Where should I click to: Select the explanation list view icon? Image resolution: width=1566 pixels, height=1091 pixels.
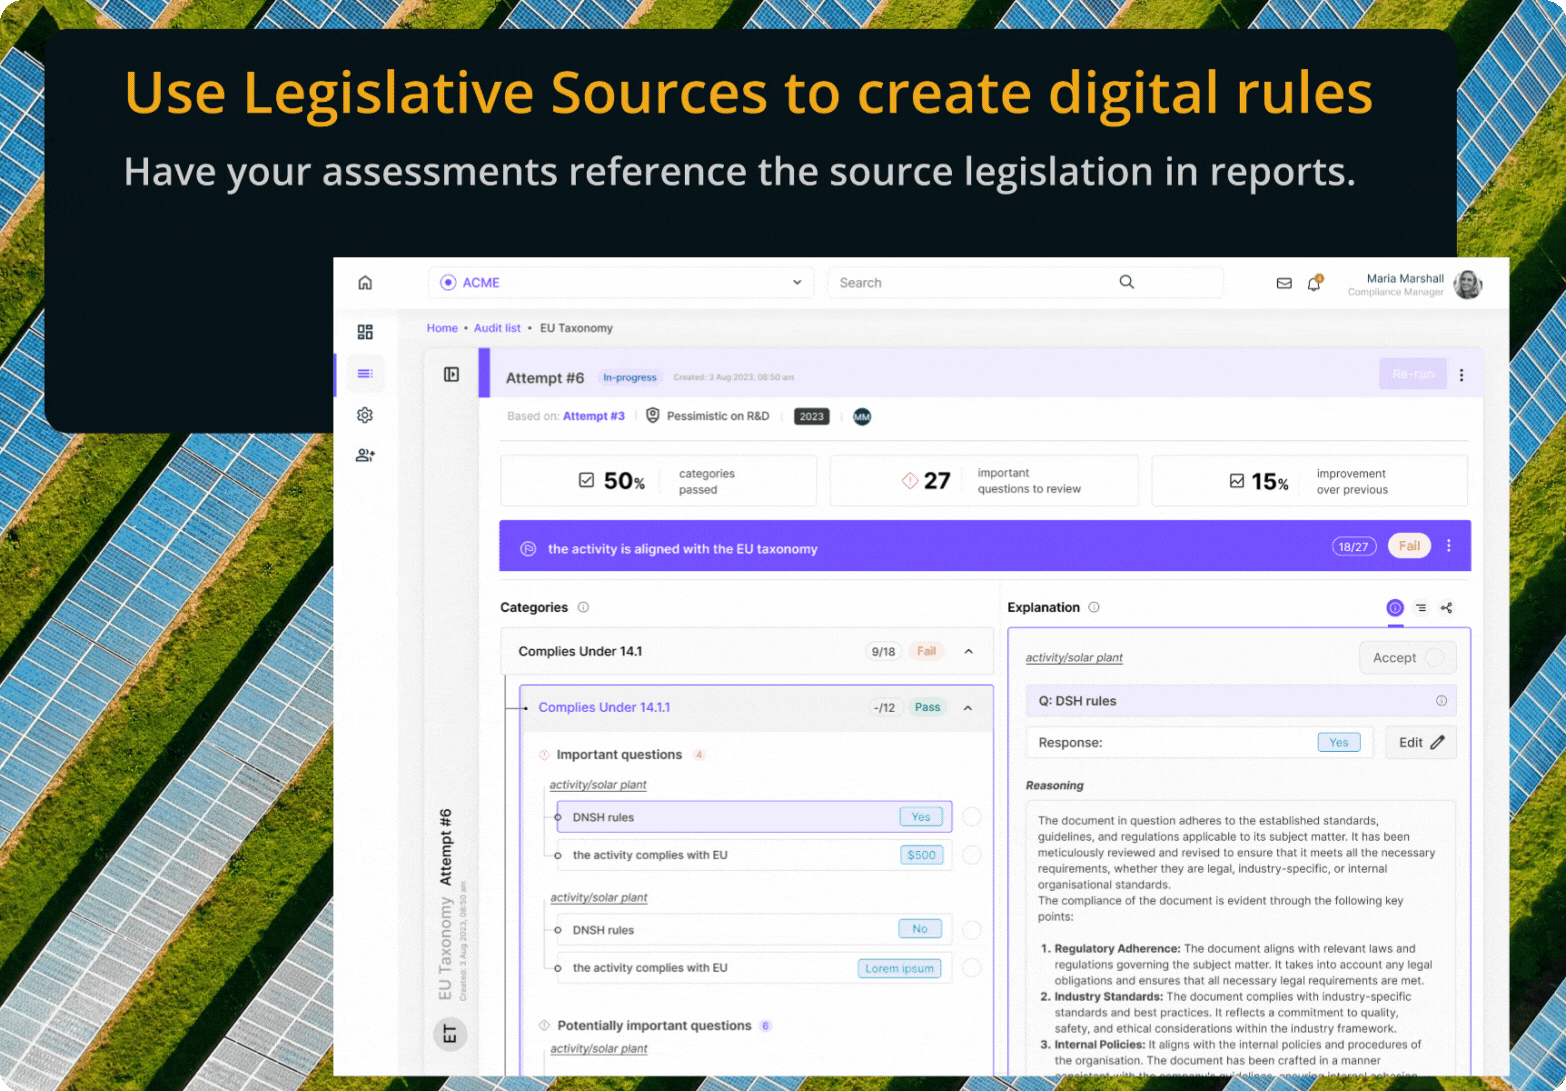point(1421,608)
